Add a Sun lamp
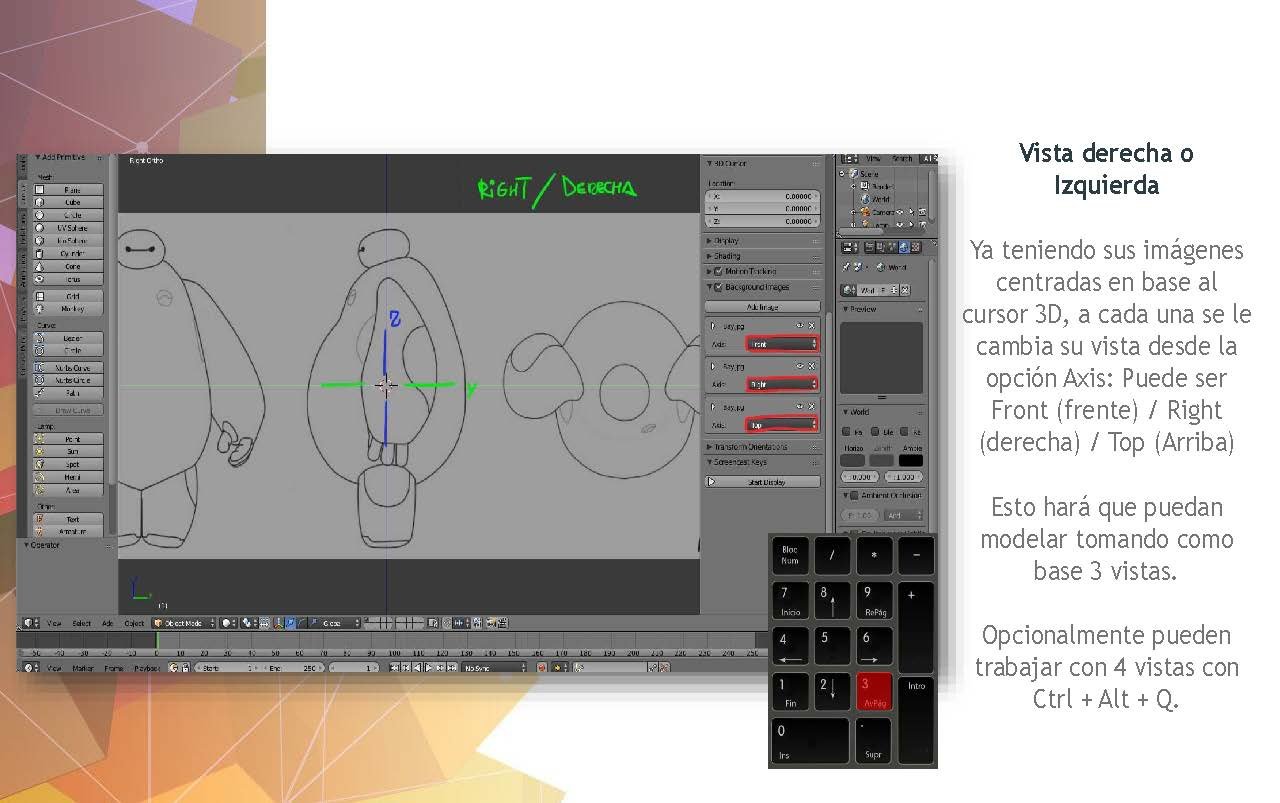This screenshot has width=1280, height=803. tap(68, 452)
